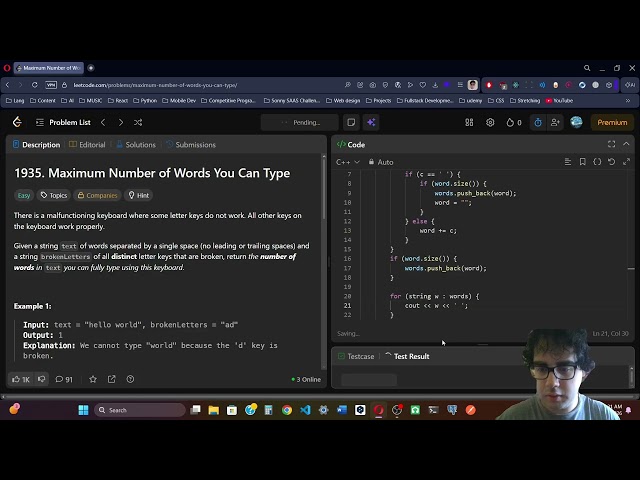The width and height of the screenshot is (640, 480).
Task: Invite a collaborator icon
Action: point(555,122)
